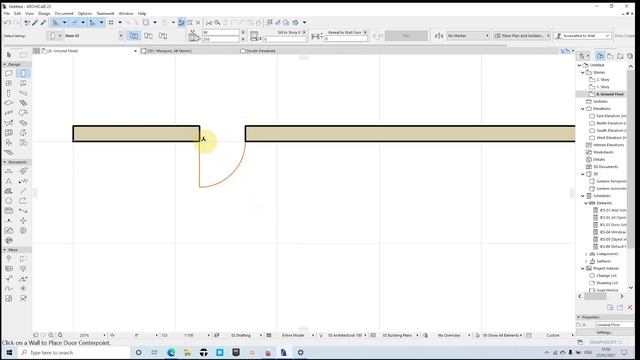The image size is (640, 360).
Task: Select the Window tool
Action: [x=9, y=83]
